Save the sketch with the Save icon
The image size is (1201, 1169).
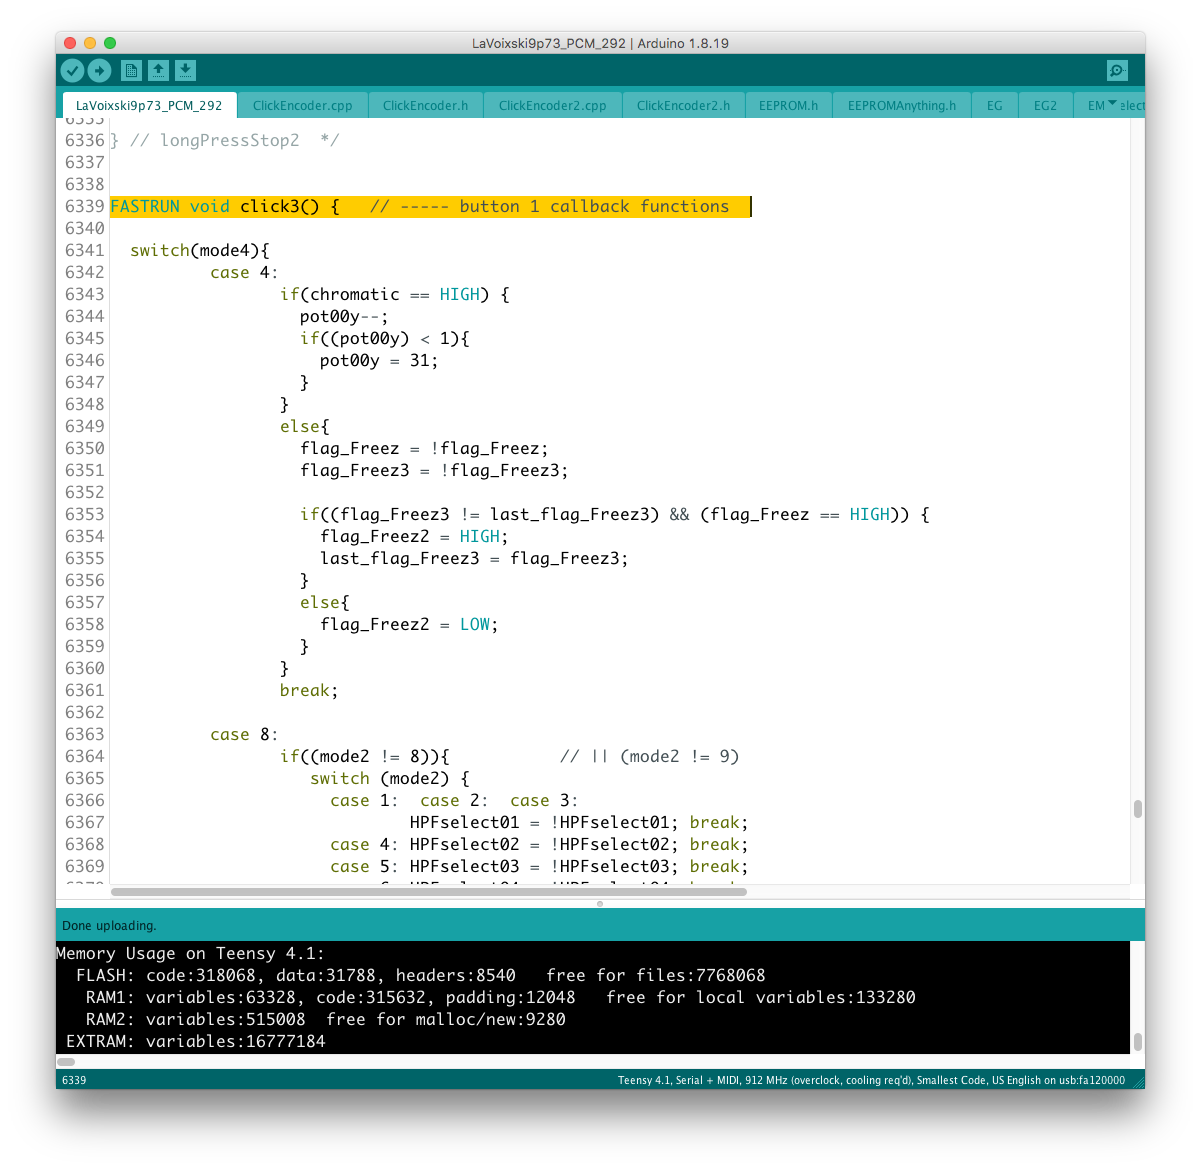click(185, 70)
